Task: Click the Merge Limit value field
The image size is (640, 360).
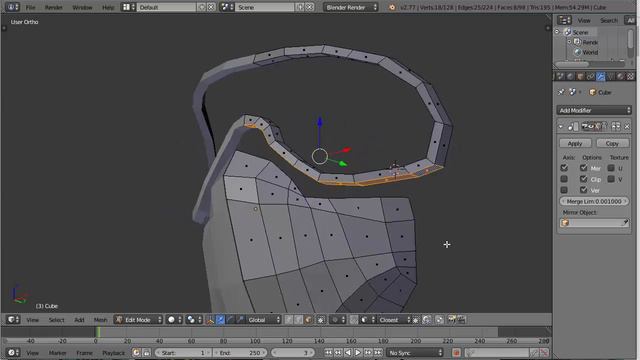Action: coord(594,201)
